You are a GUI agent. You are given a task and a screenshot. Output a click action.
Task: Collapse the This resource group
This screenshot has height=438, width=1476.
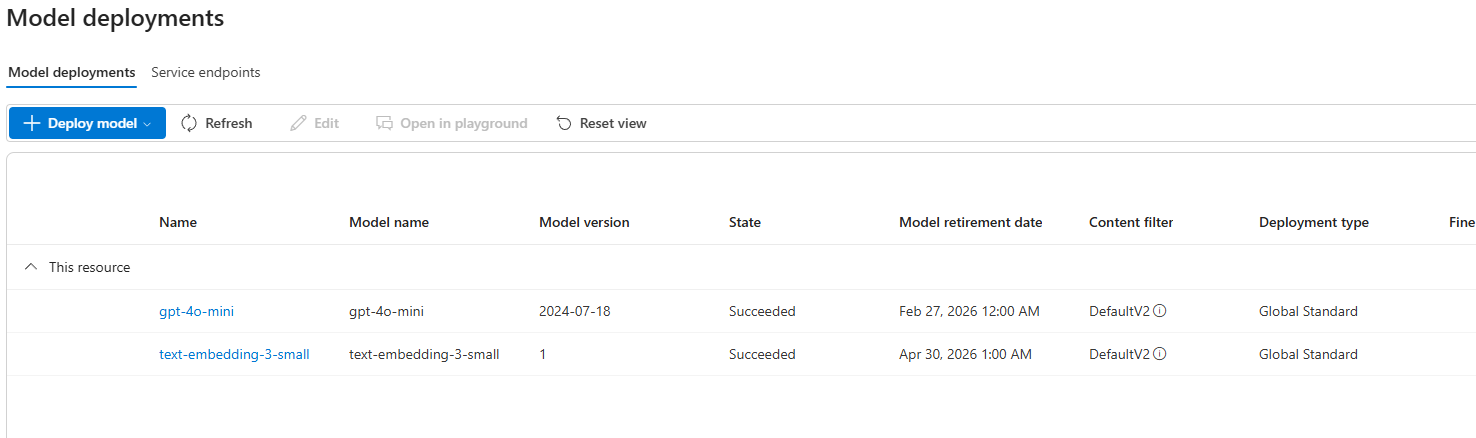[x=31, y=267]
